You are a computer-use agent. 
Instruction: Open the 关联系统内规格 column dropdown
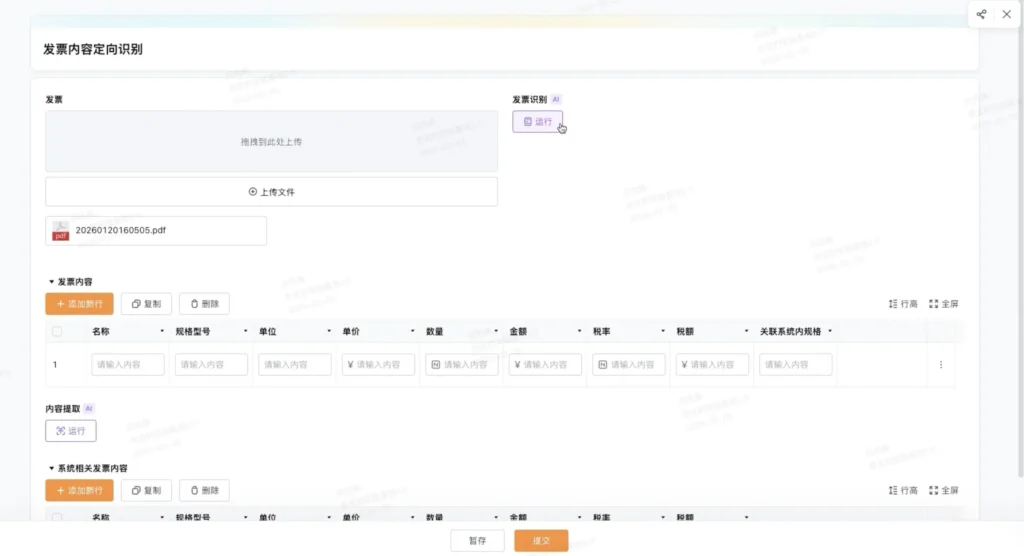point(829,331)
